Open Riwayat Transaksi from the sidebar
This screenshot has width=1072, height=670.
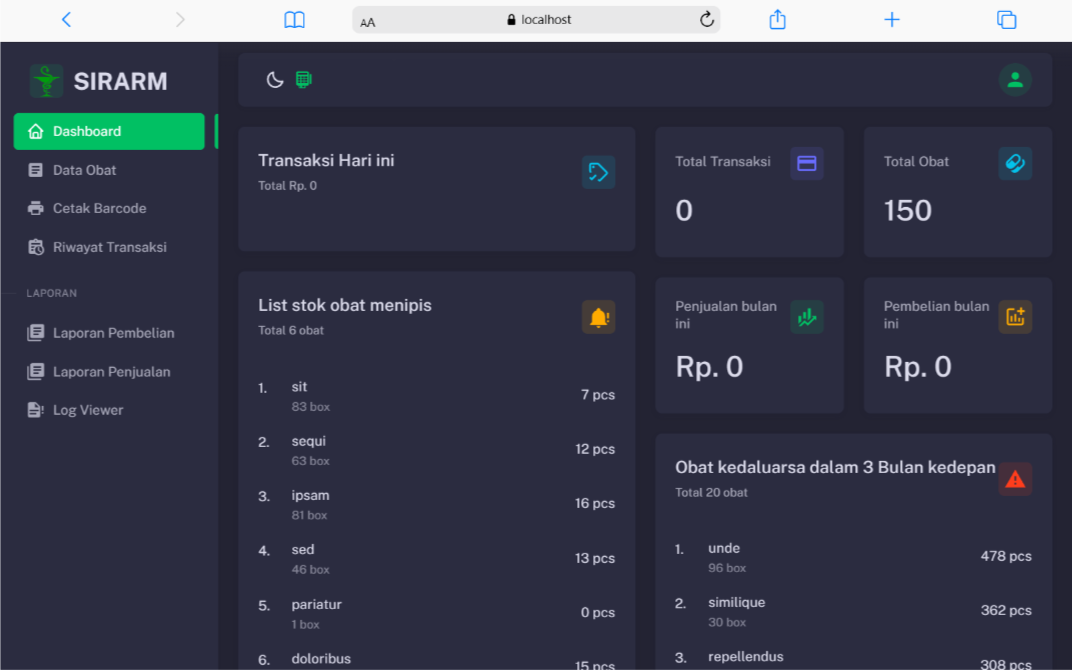coord(109,247)
